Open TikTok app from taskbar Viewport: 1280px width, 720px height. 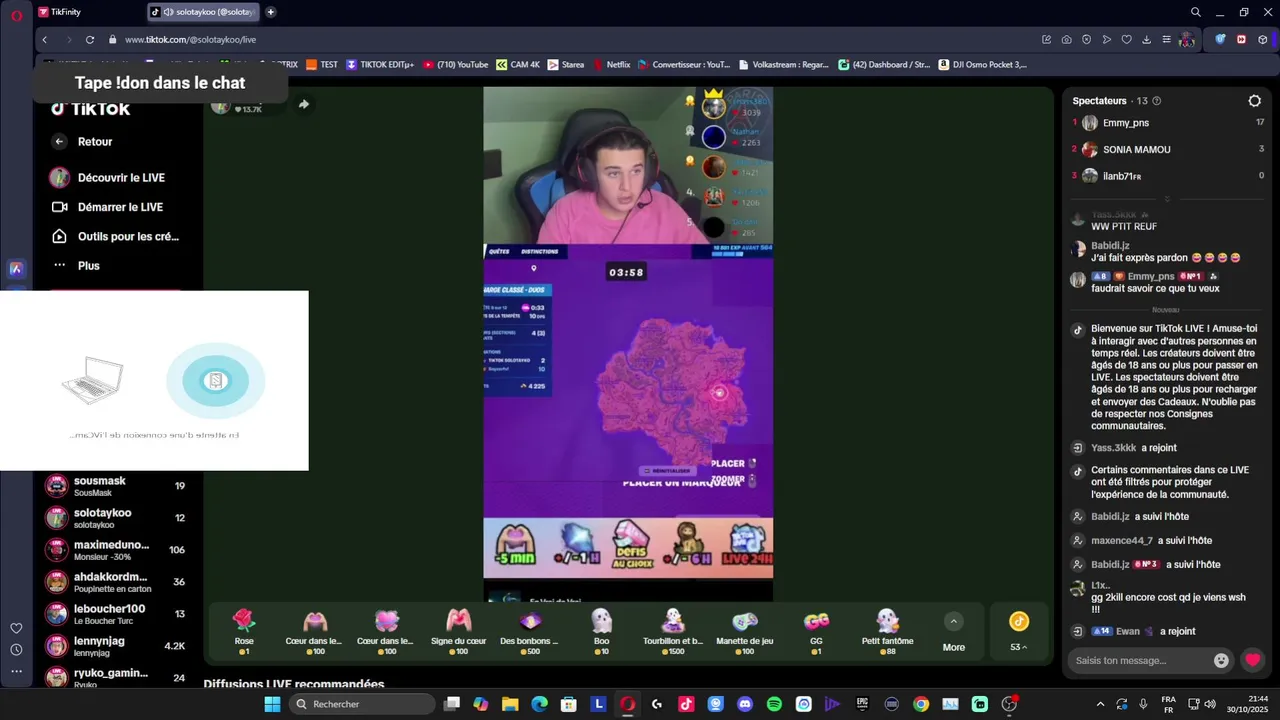(686, 704)
